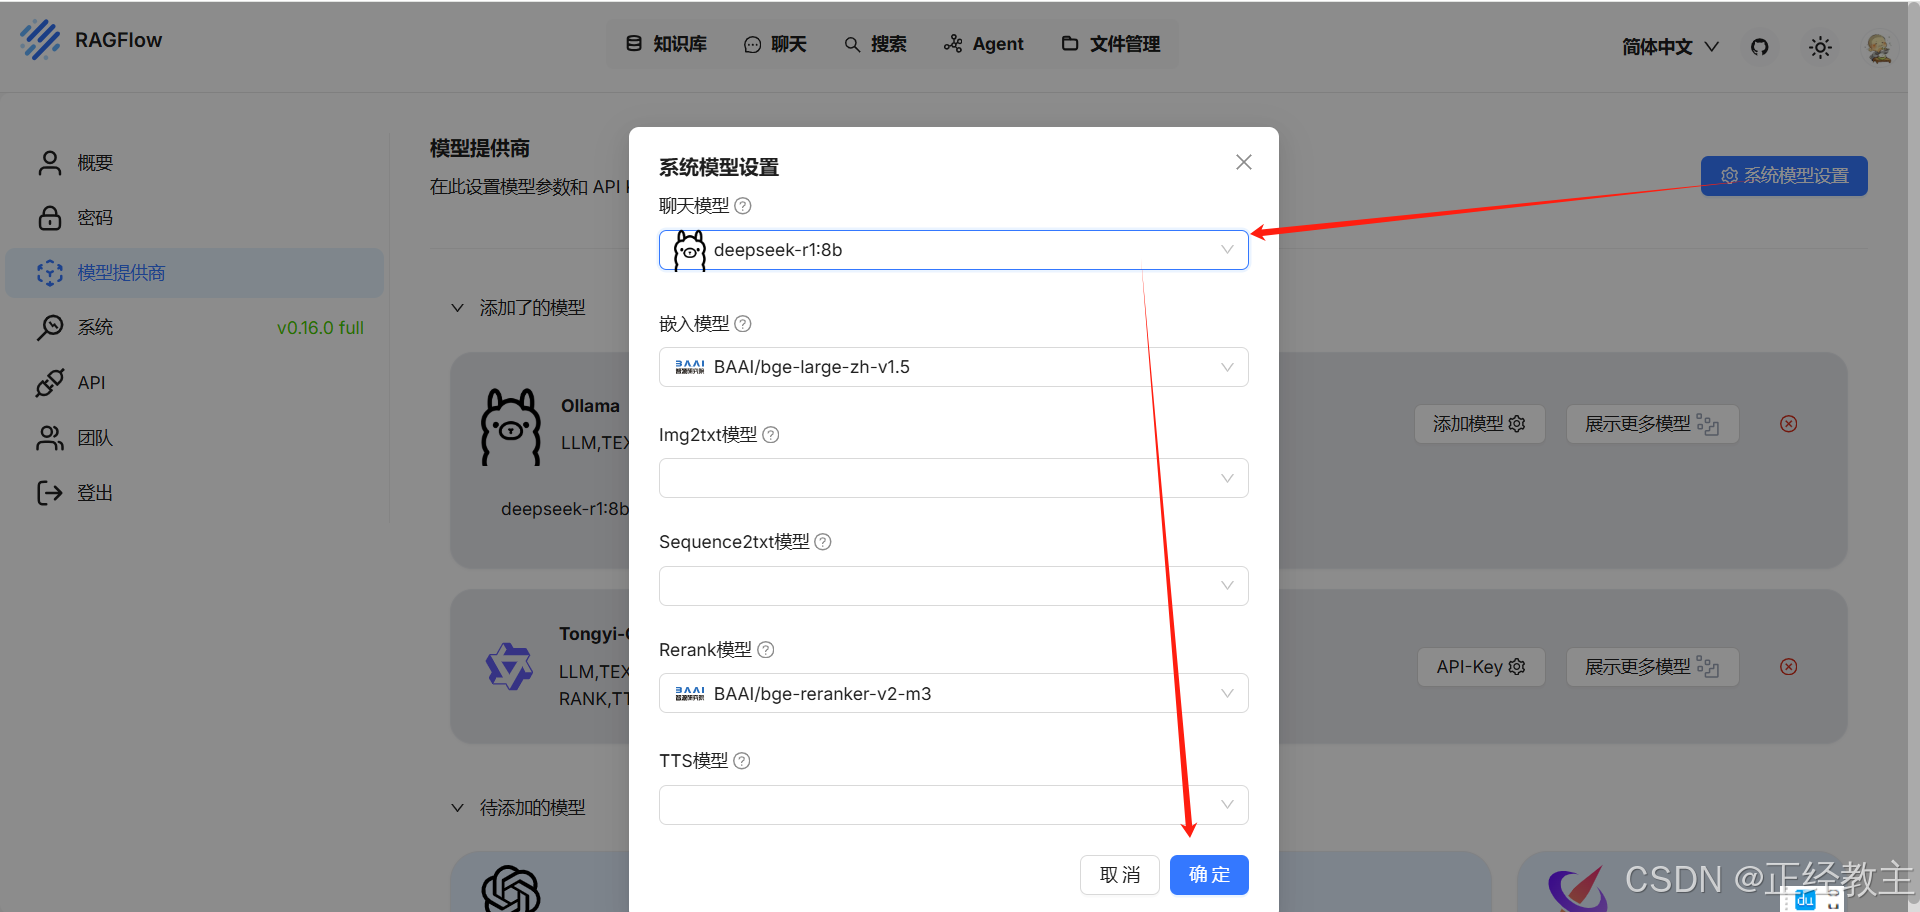Click the help icon next to TTS模型
The image size is (1920, 912).
[x=742, y=761]
